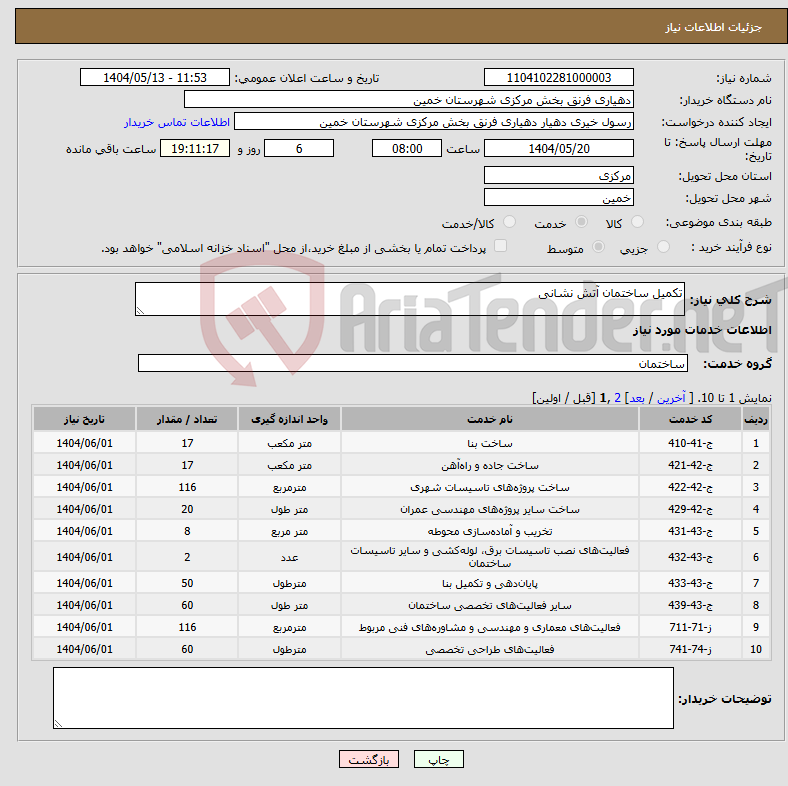Click the remaining days field showing 6

(299, 148)
